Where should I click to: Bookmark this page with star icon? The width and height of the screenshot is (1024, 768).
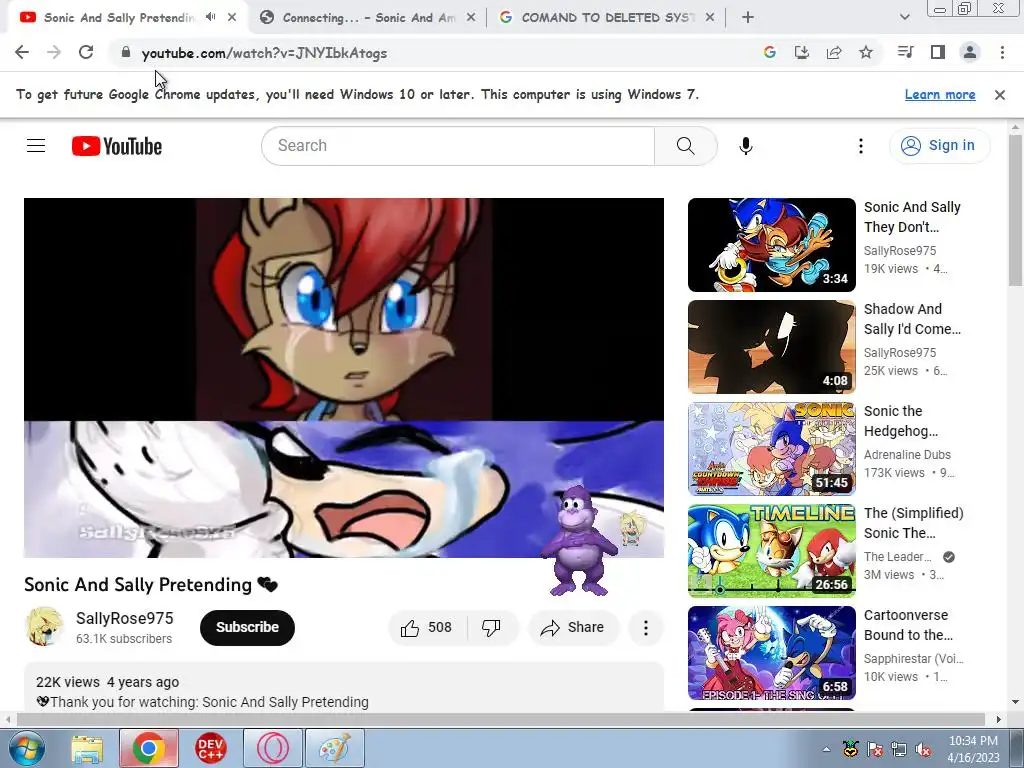click(866, 52)
